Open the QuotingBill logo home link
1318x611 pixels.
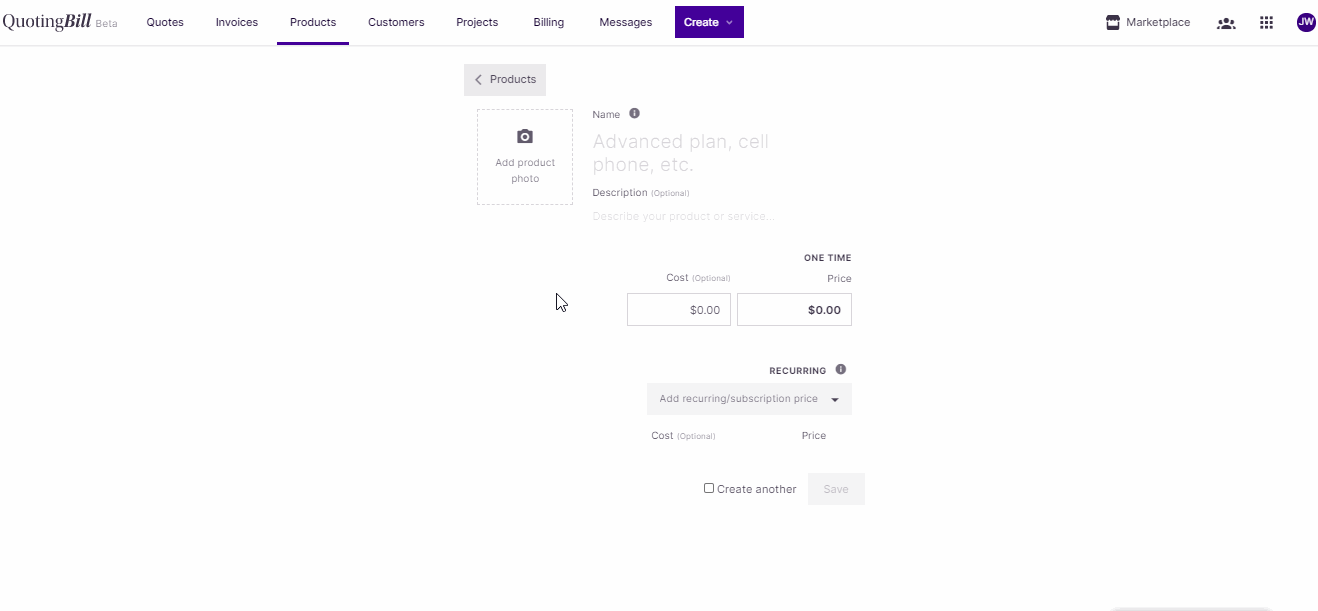[x=47, y=22]
